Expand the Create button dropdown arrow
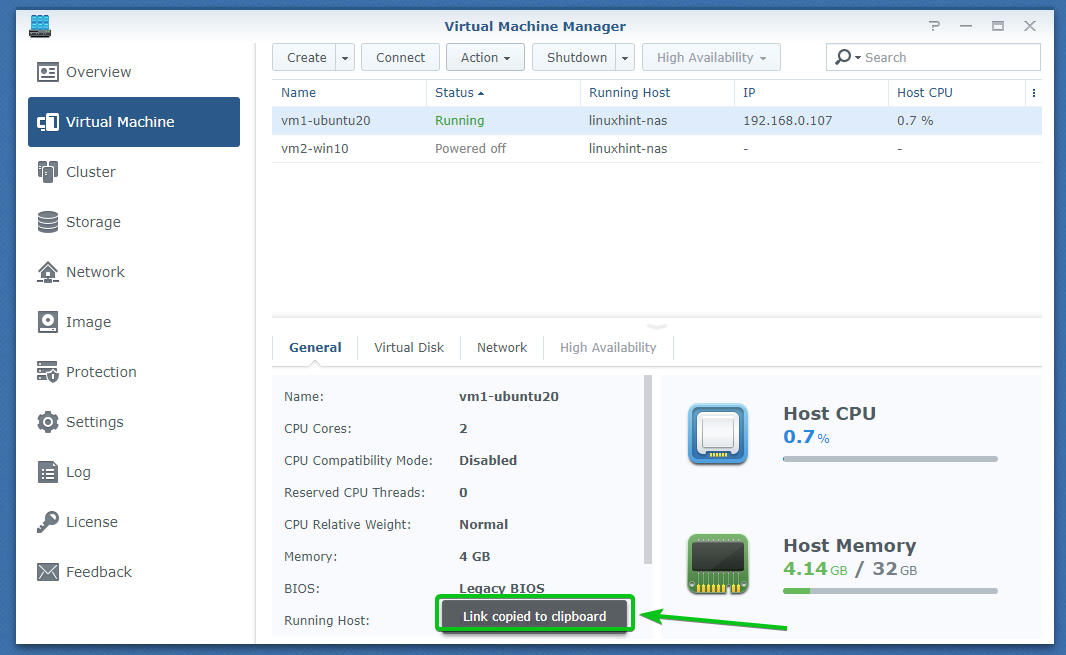This screenshot has width=1066, height=655. coord(345,58)
